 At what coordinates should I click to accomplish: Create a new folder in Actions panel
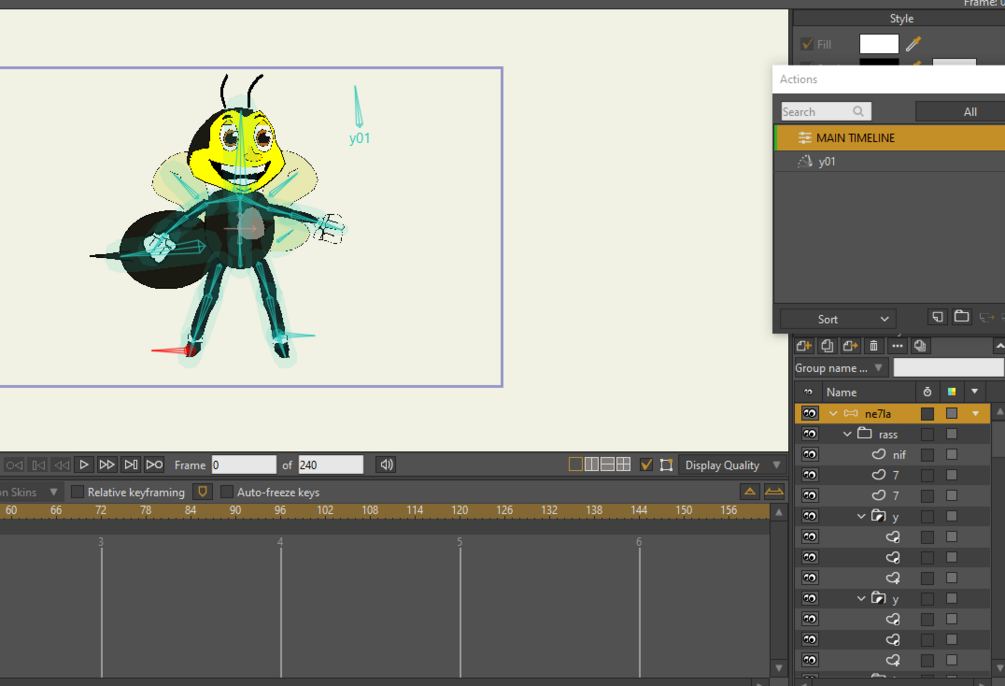[x=961, y=316]
